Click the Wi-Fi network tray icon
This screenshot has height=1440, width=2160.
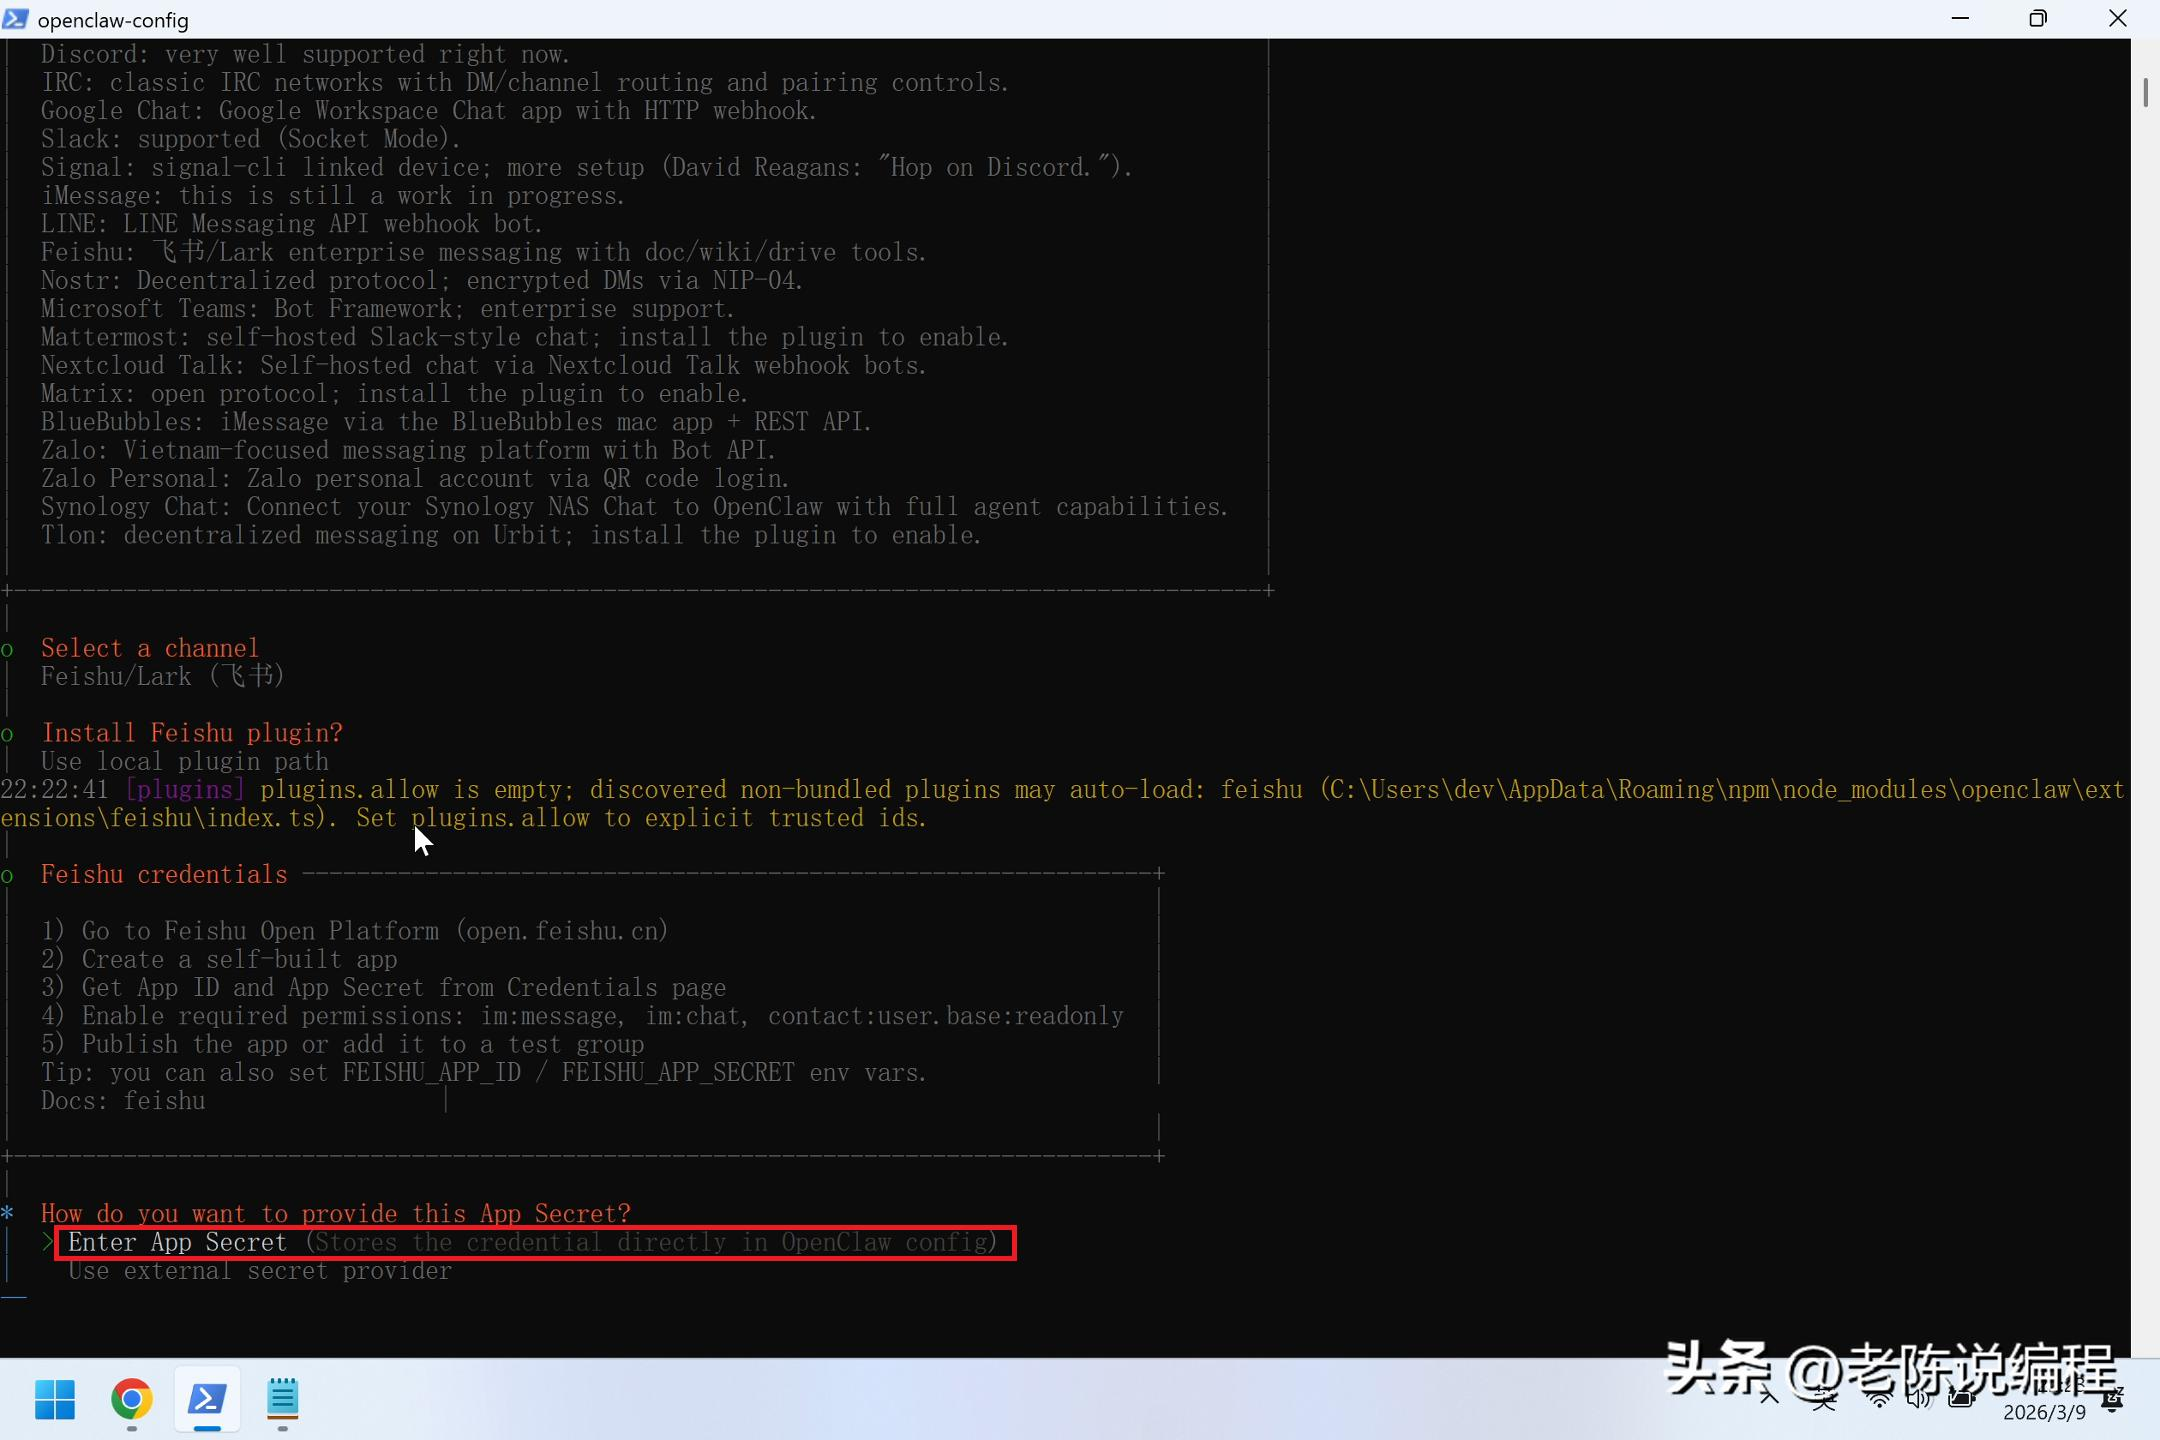pyautogui.click(x=1879, y=1399)
